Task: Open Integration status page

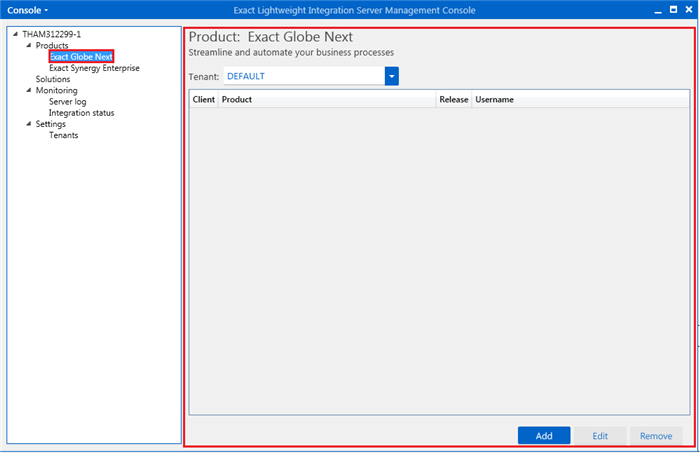Action: (81, 113)
